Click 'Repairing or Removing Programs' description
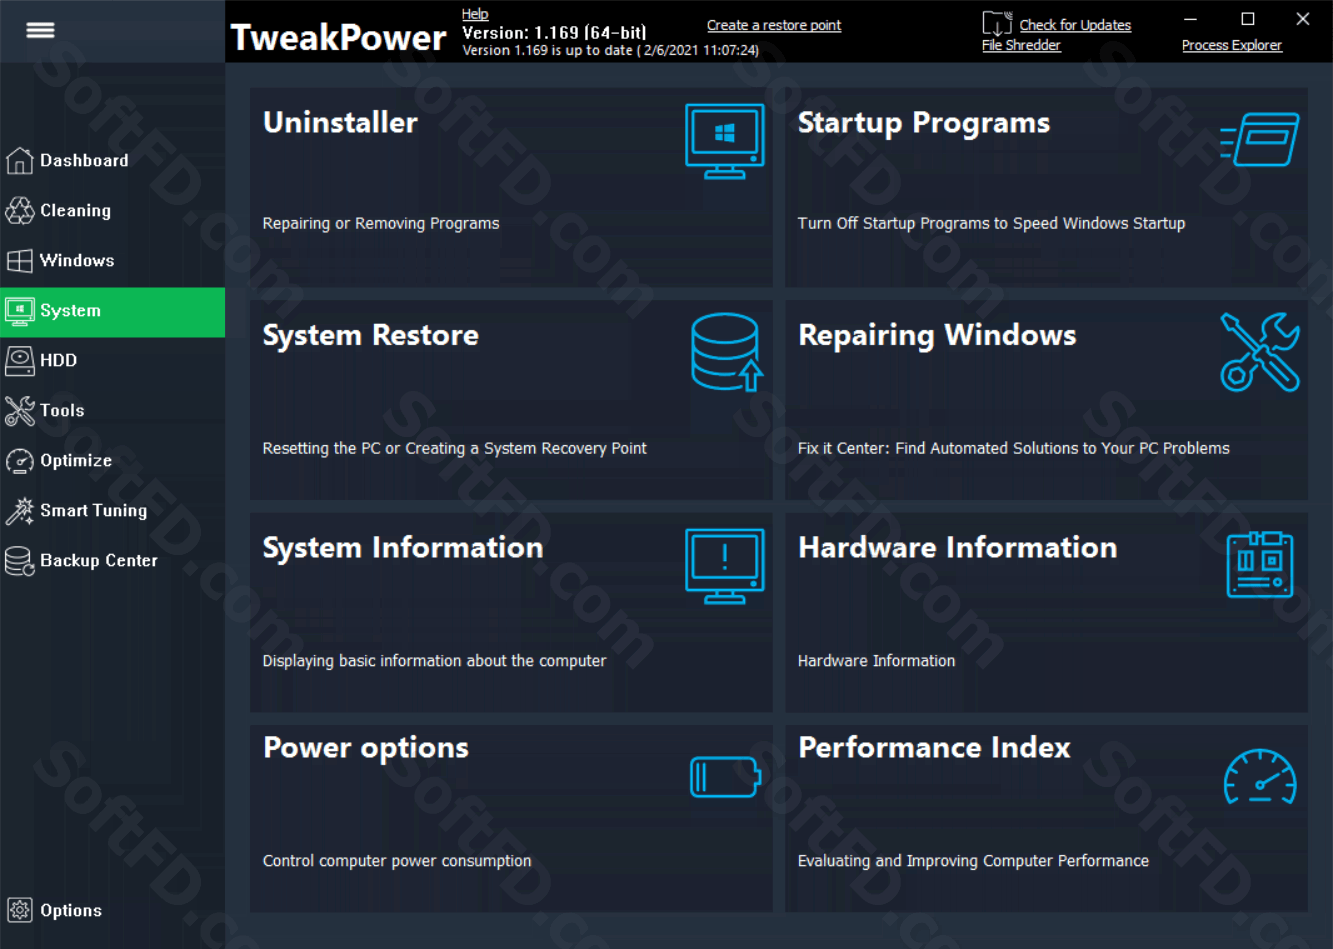Screen dimensions: 1333x949 tap(381, 223)
